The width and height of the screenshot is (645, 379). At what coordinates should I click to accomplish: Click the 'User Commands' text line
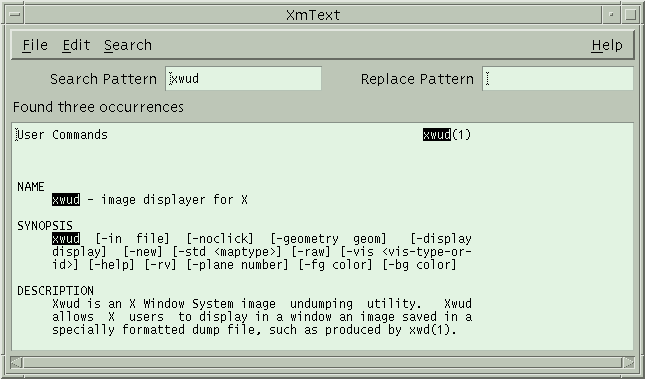pos(63,135)
